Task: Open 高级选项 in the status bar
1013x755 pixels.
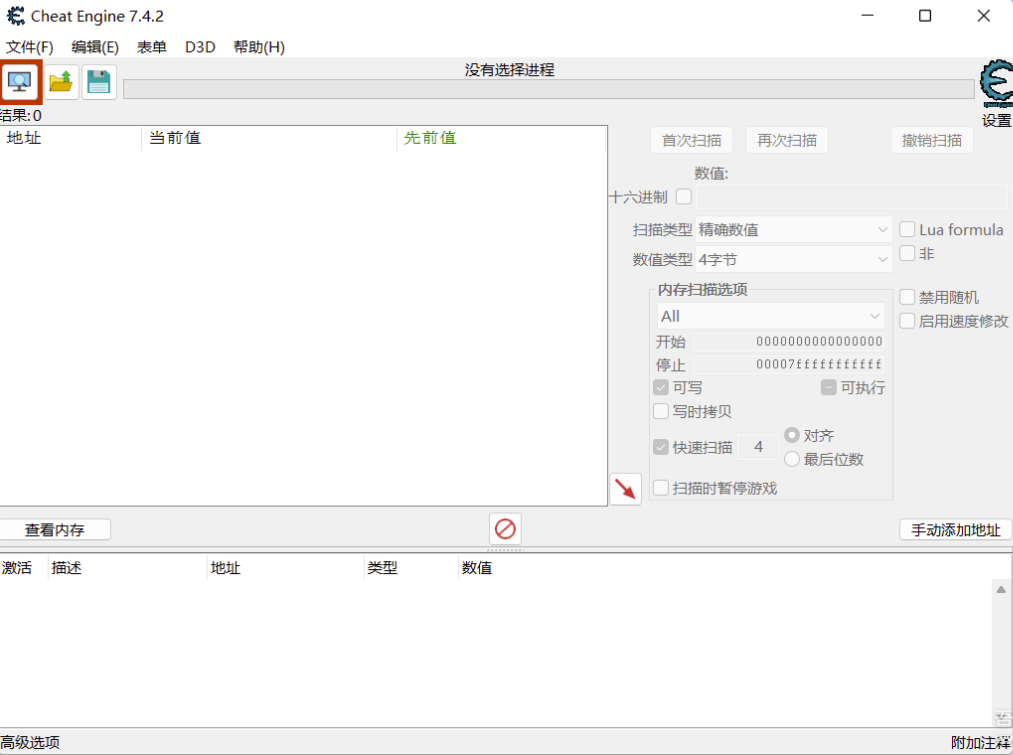Action: pyautogui.click(x=30, y=743)
